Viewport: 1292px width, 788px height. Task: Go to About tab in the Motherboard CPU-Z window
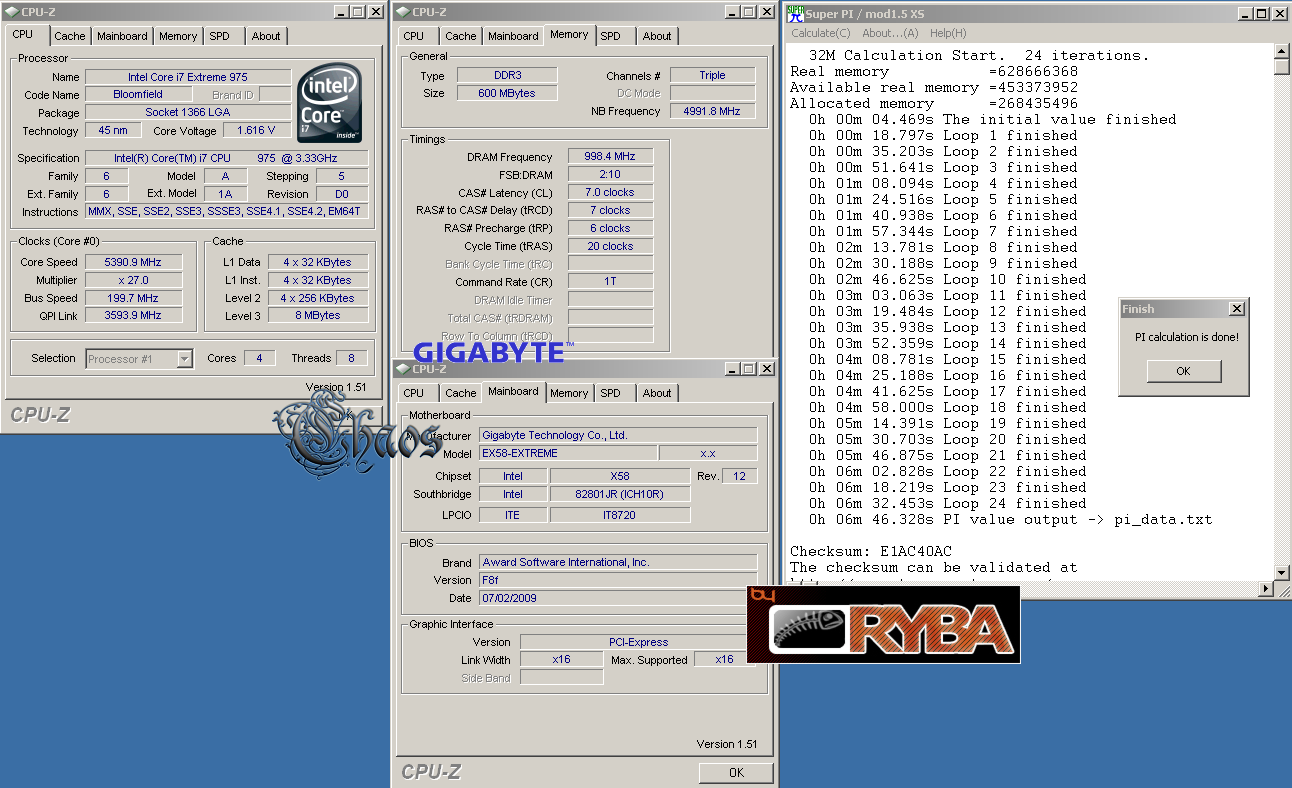657,393
